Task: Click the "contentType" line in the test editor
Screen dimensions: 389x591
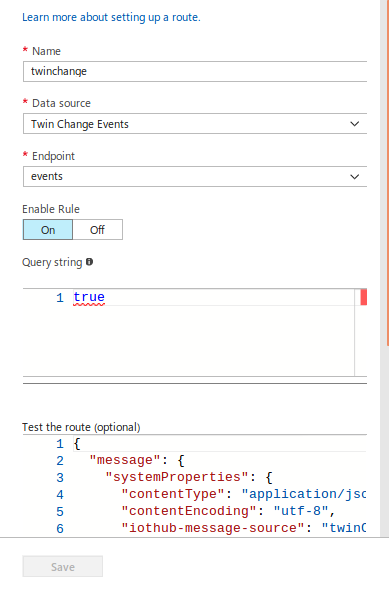Action: point(243,494)
